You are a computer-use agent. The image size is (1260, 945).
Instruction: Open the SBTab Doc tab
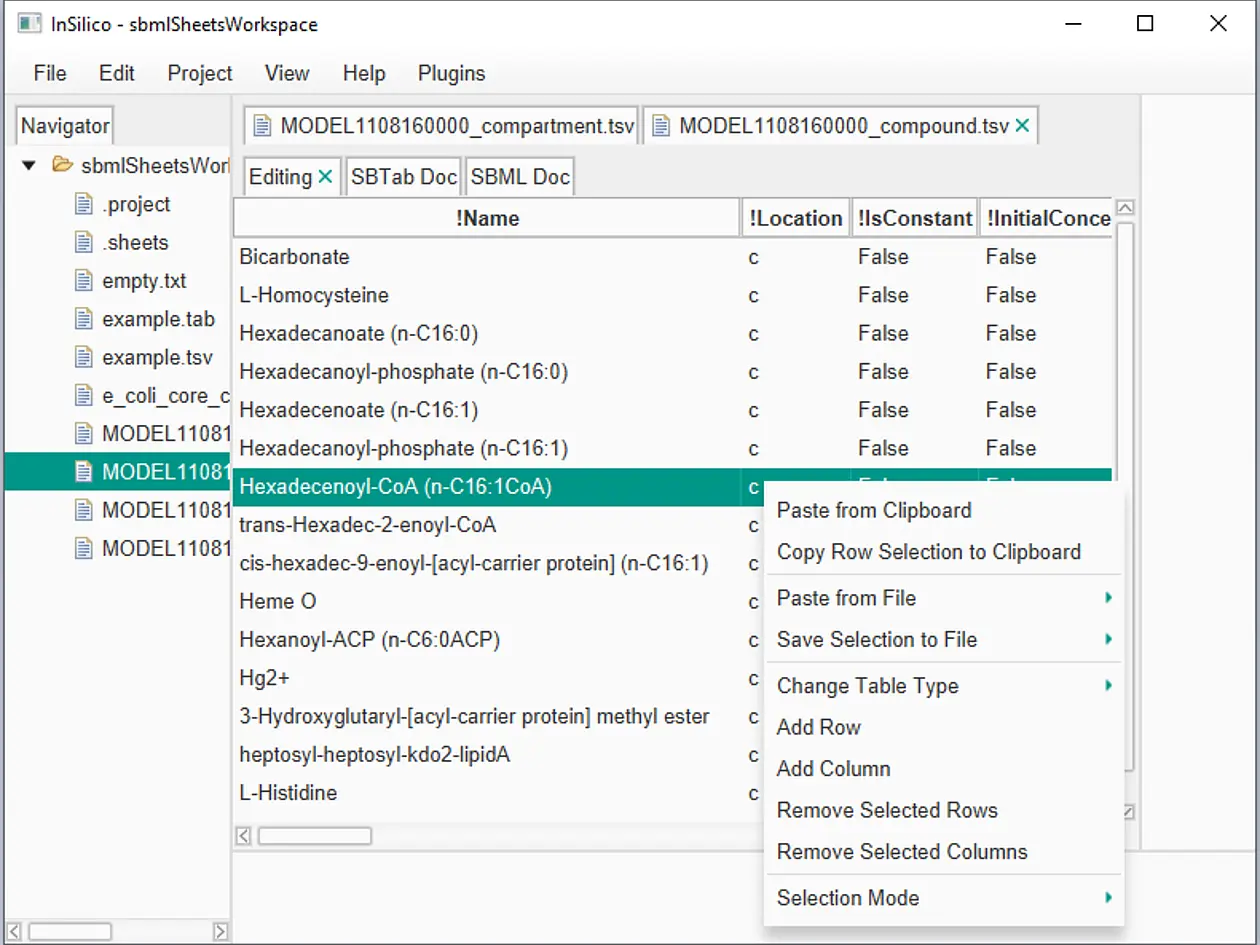pos(404,177)
